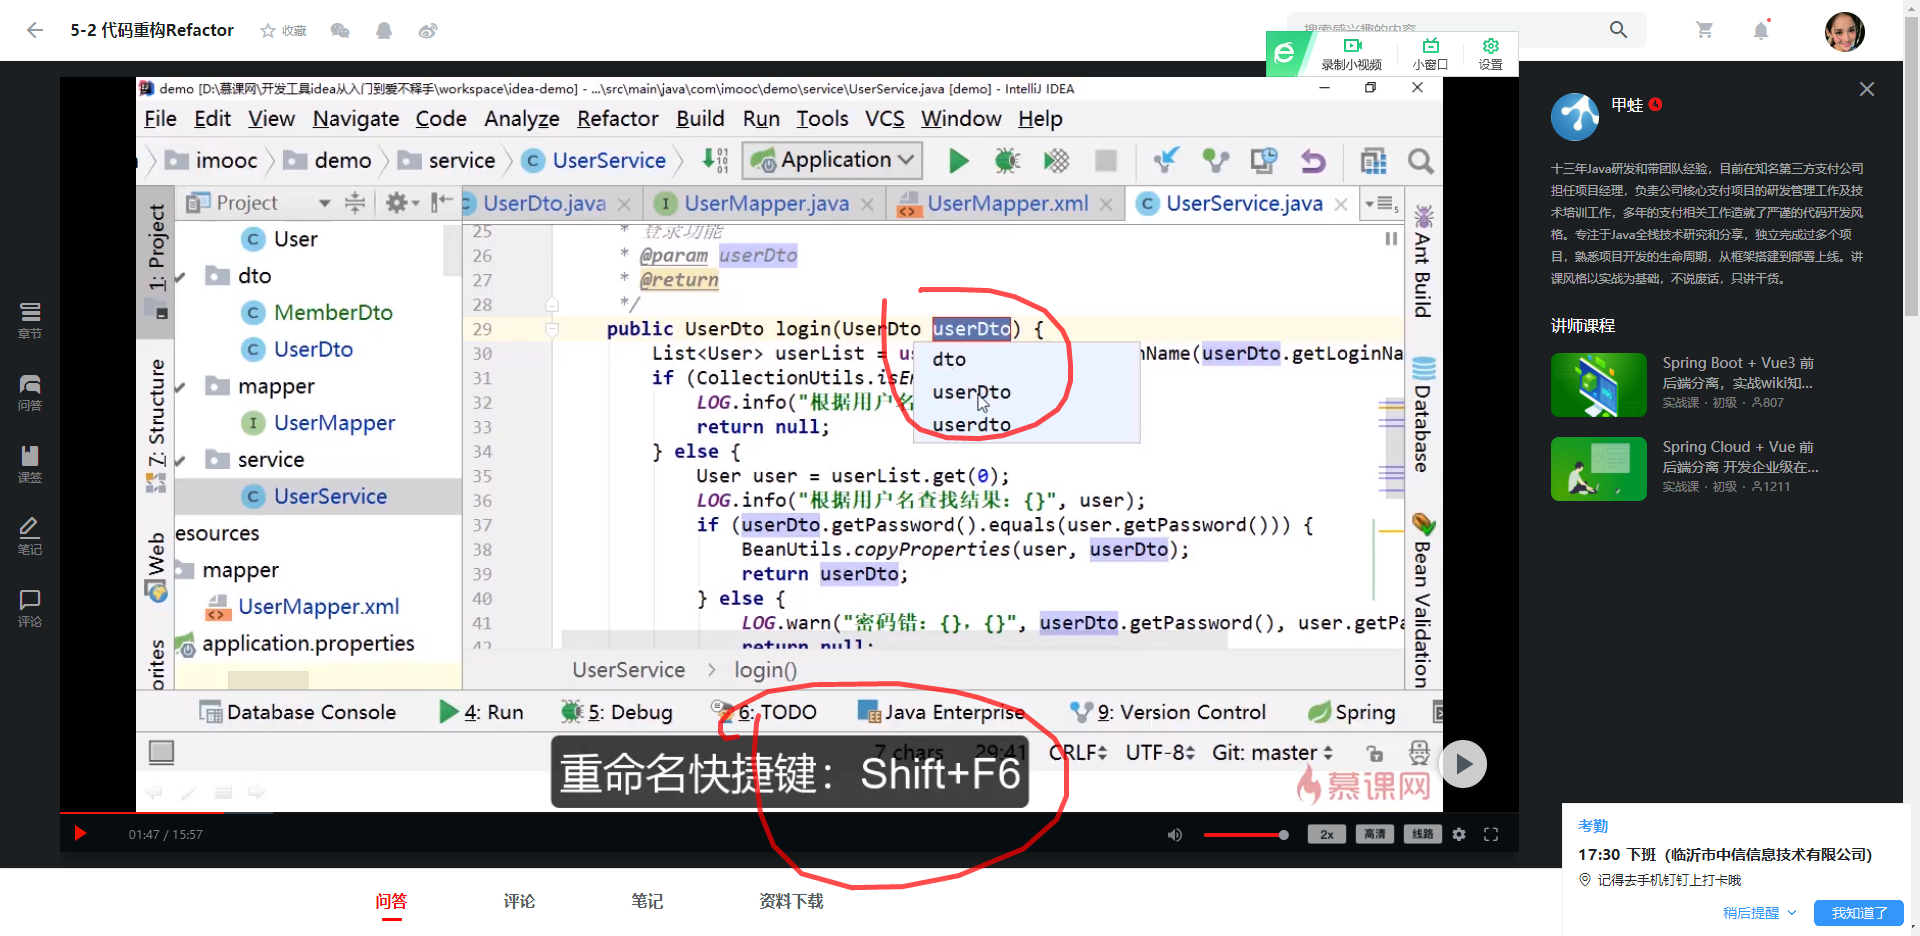Click the green Run button in IDEA toolbar

[958, 160]
